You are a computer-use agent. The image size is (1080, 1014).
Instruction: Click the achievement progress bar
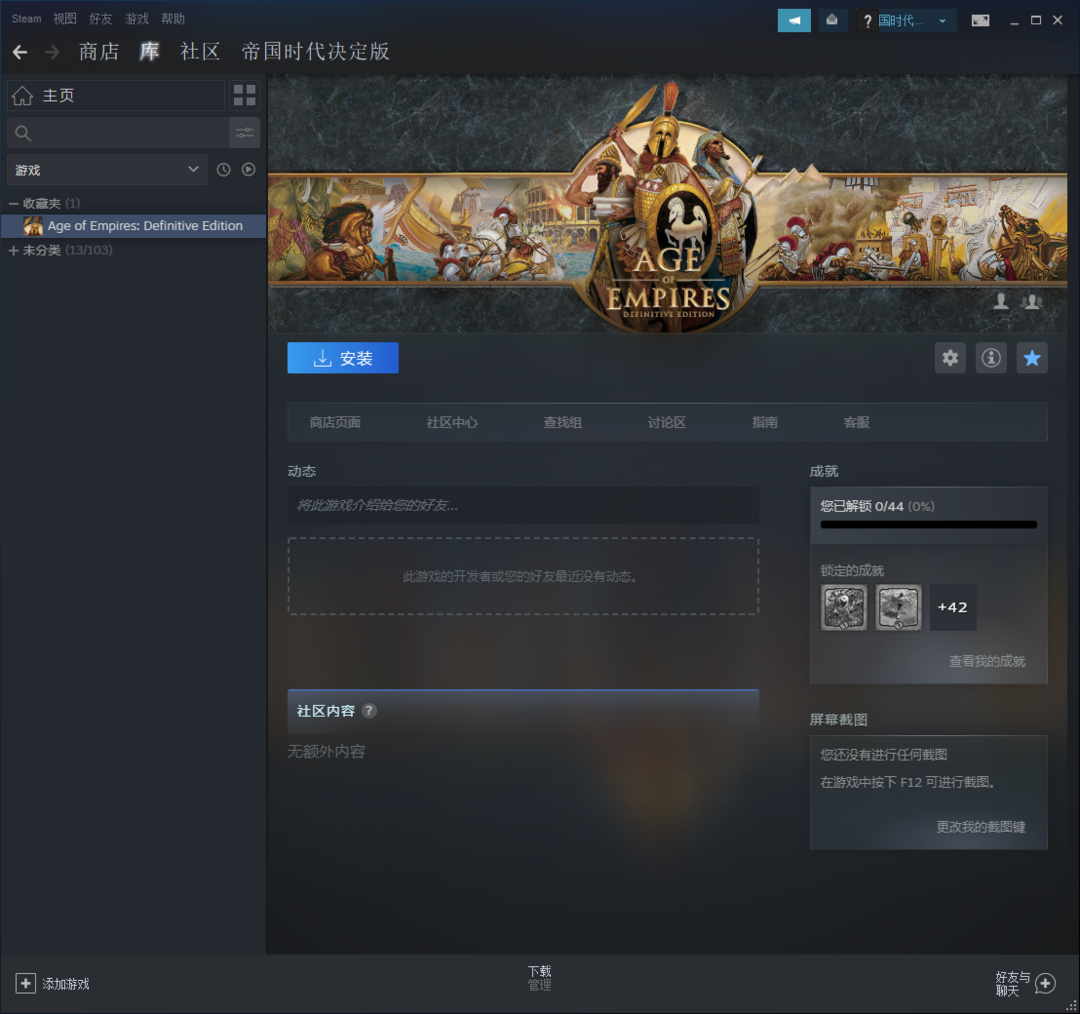pyautogui.click(x=928, y=524)
